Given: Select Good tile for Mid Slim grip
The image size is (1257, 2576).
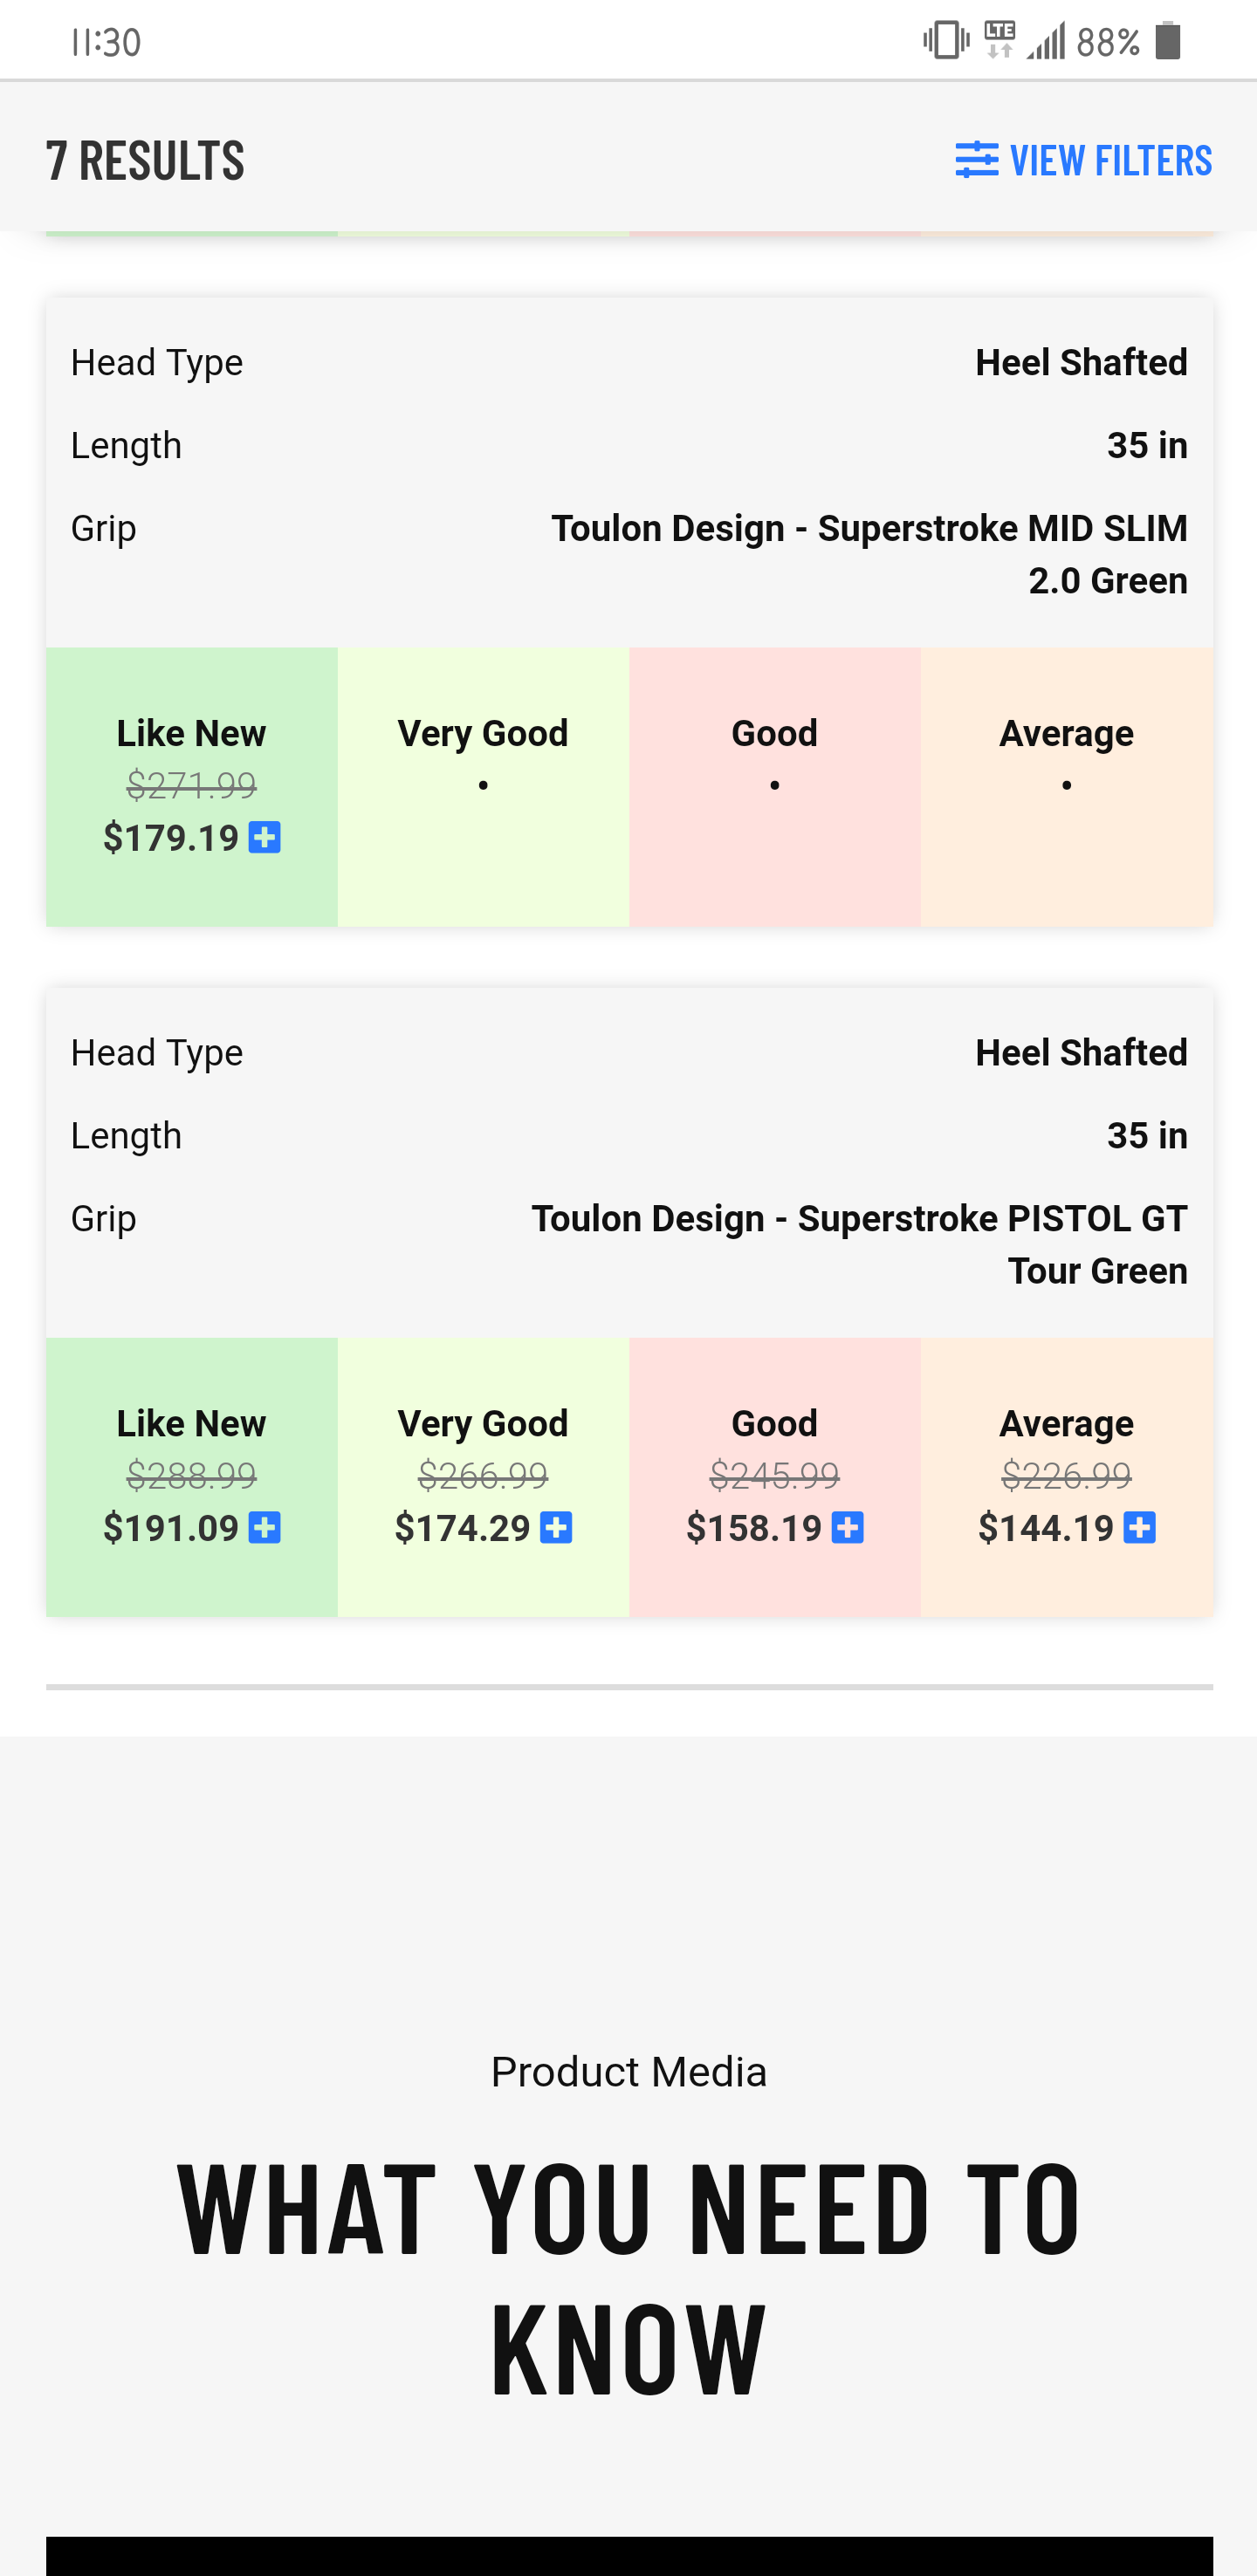Looking at the screenshot, I should tap(775, 786).
